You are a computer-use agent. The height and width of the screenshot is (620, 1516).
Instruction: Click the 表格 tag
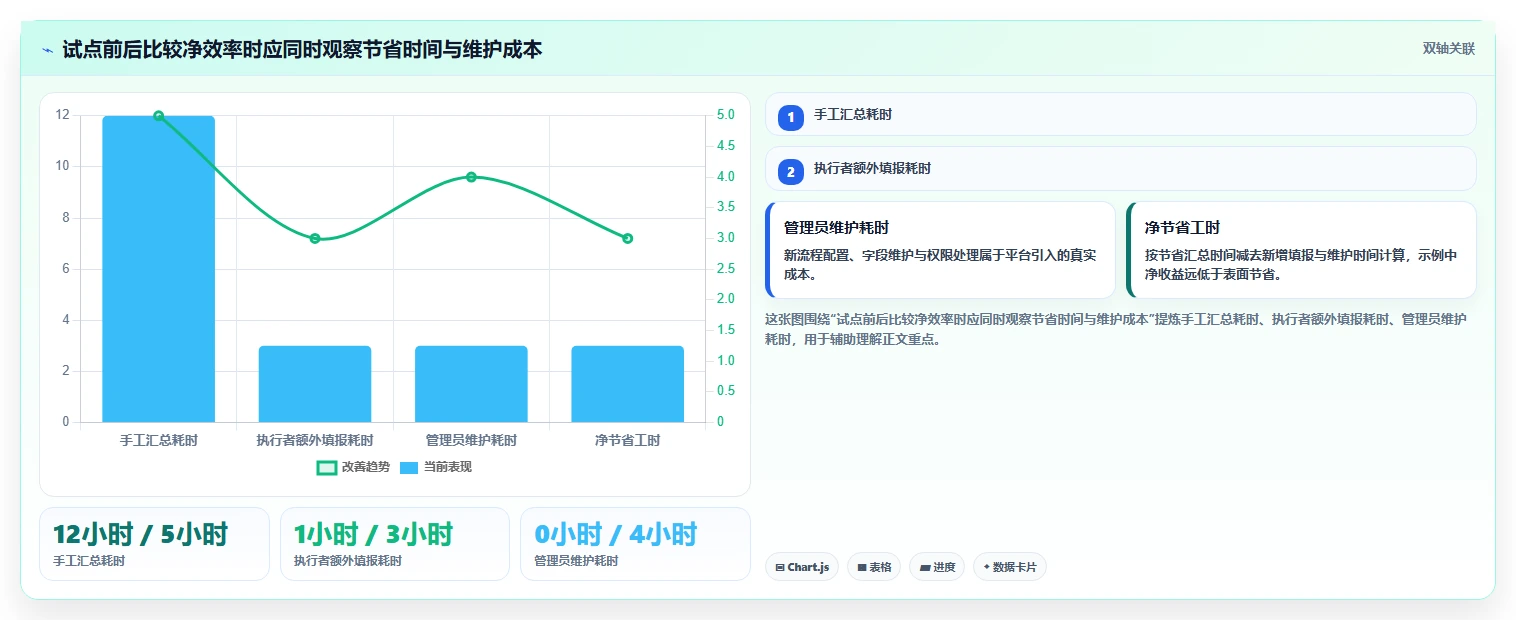pyautogui.click(x=874, y=567)
